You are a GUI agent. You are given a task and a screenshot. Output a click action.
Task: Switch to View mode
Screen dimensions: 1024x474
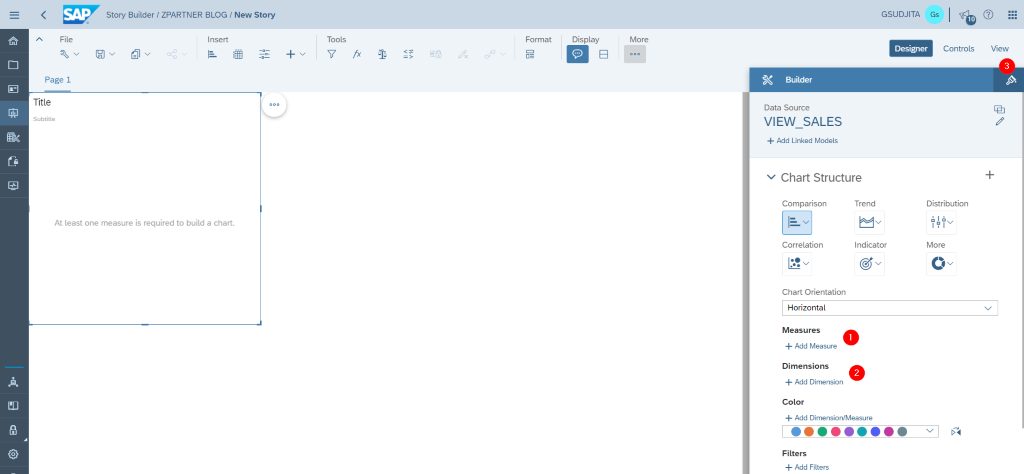(1000, 48)
